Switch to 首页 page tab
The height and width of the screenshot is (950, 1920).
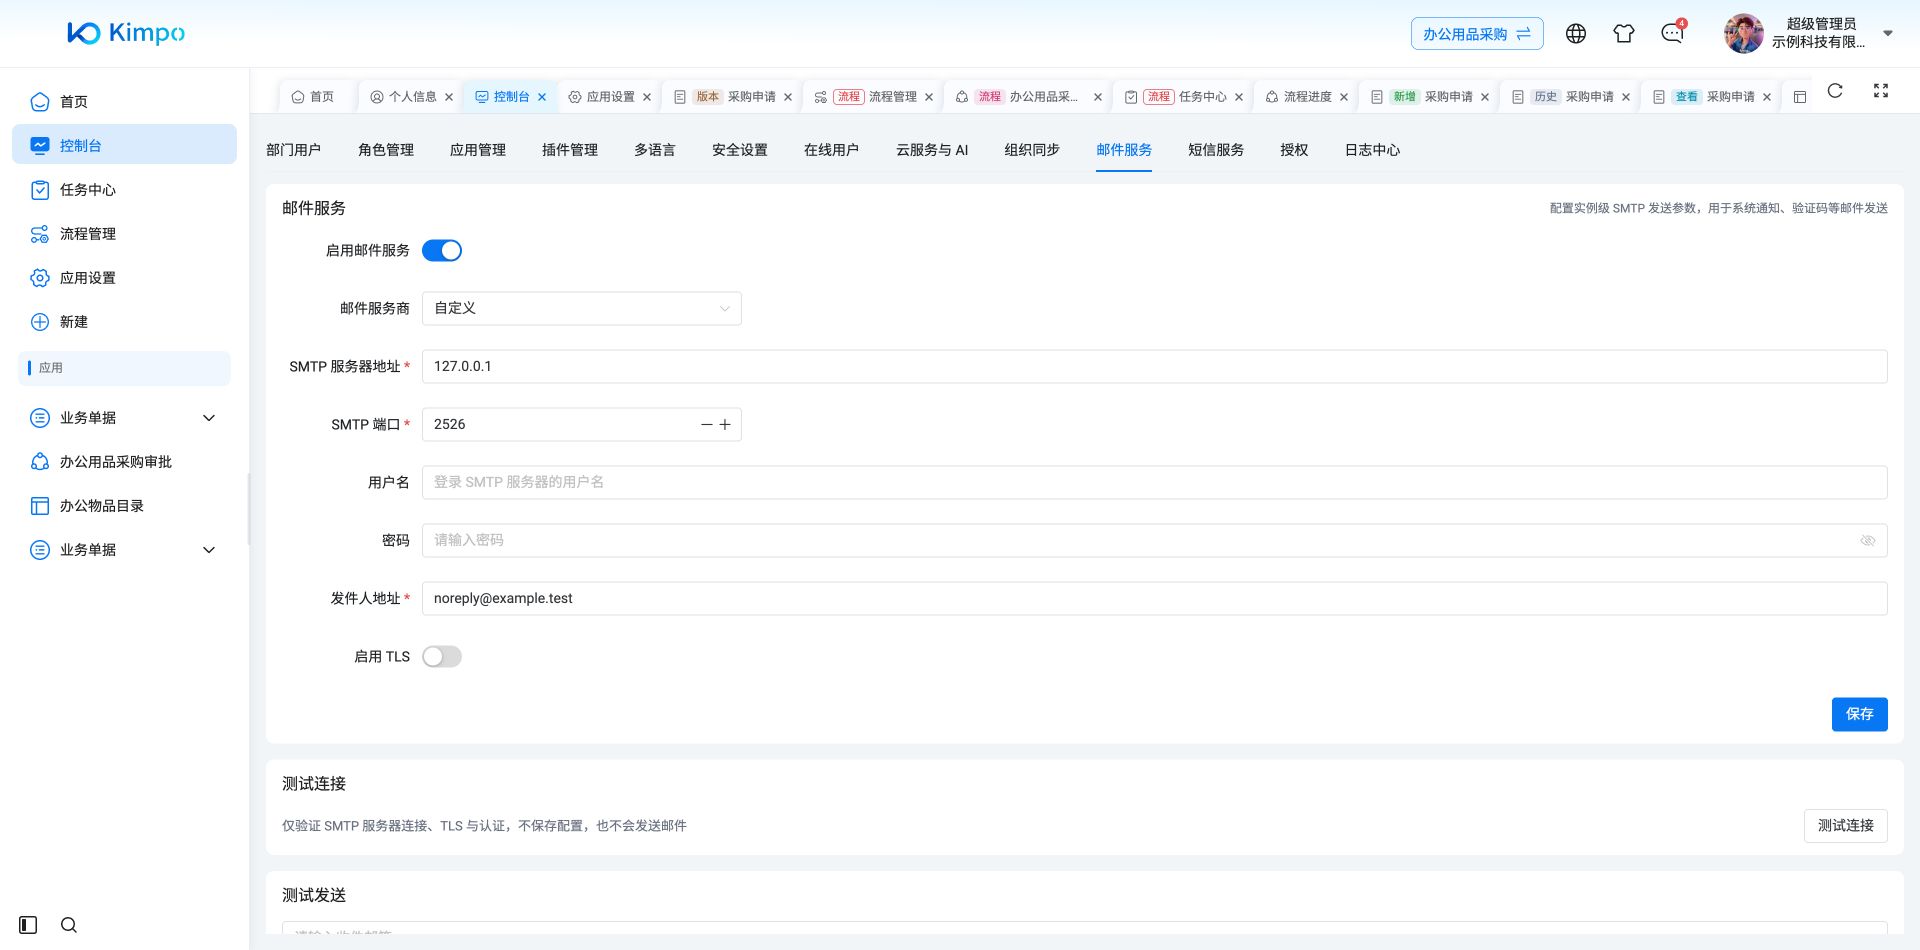(x=312, y=97)
